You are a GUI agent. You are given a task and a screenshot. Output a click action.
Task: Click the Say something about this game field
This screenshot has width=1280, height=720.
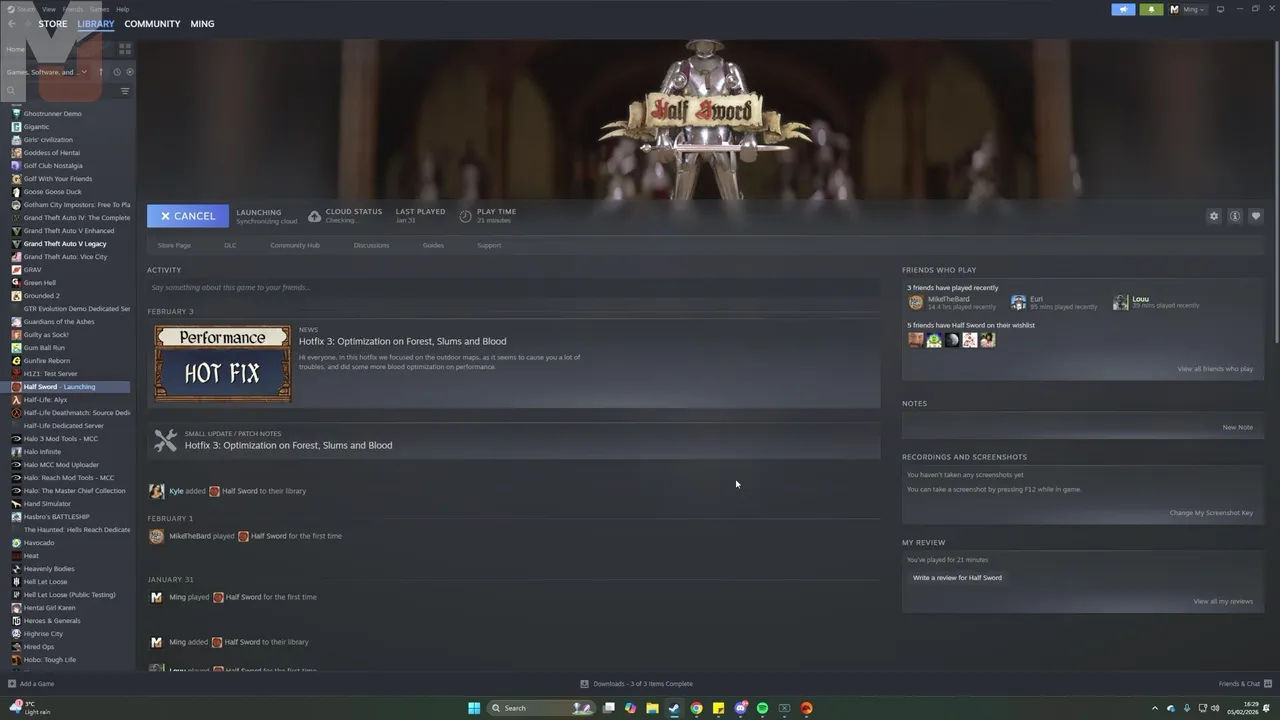point(514,288)
